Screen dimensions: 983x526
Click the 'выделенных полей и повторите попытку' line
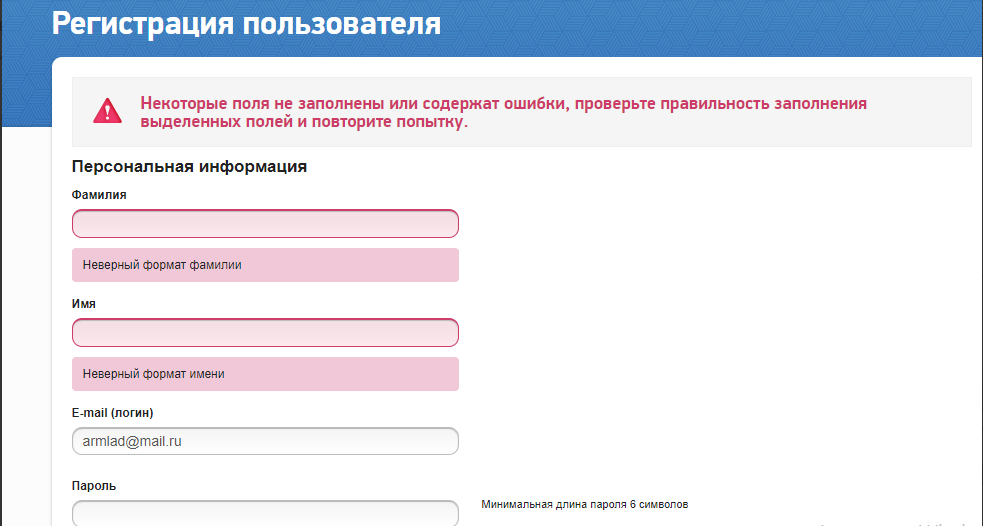pos(304,122)
